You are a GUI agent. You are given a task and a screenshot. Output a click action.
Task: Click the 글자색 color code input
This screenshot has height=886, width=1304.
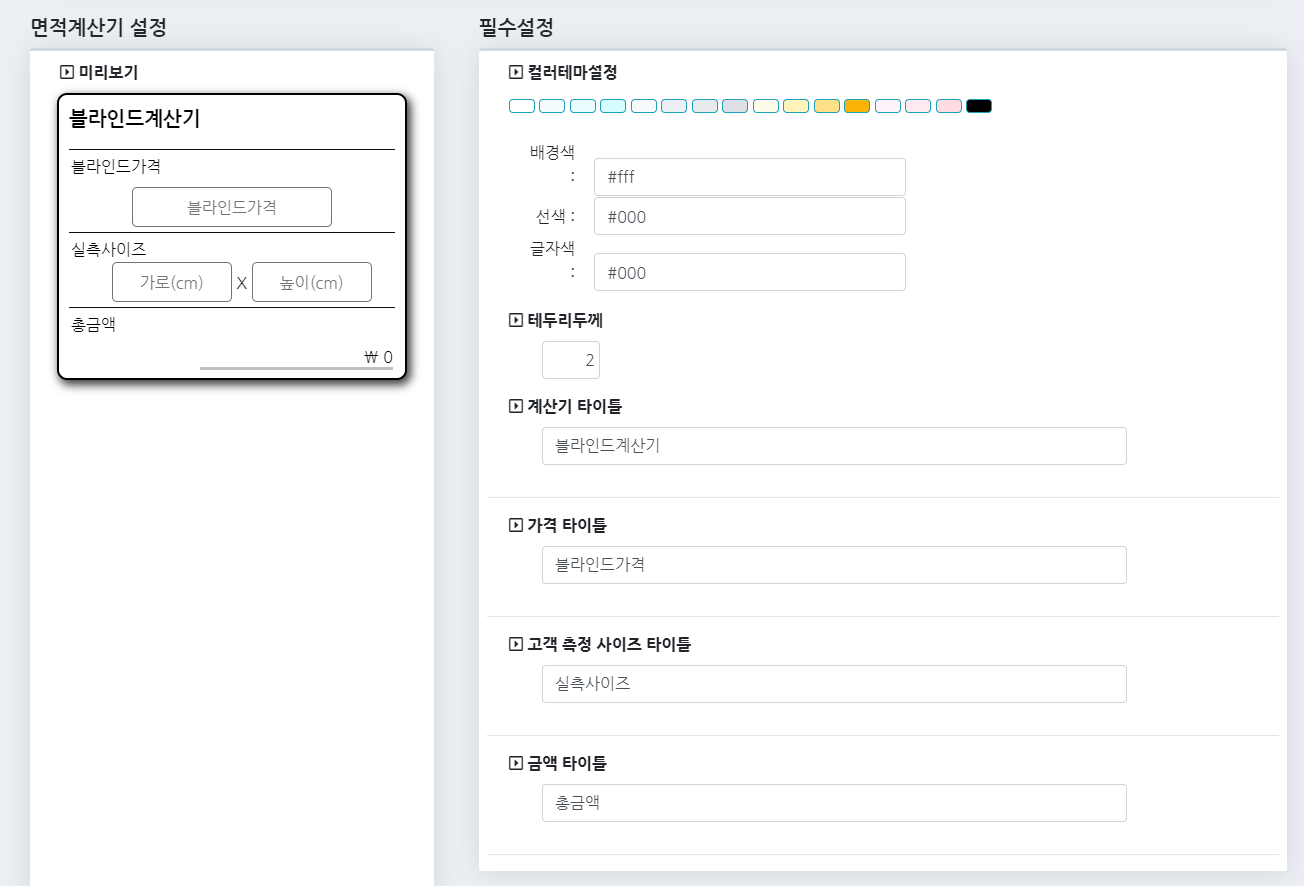749,272
